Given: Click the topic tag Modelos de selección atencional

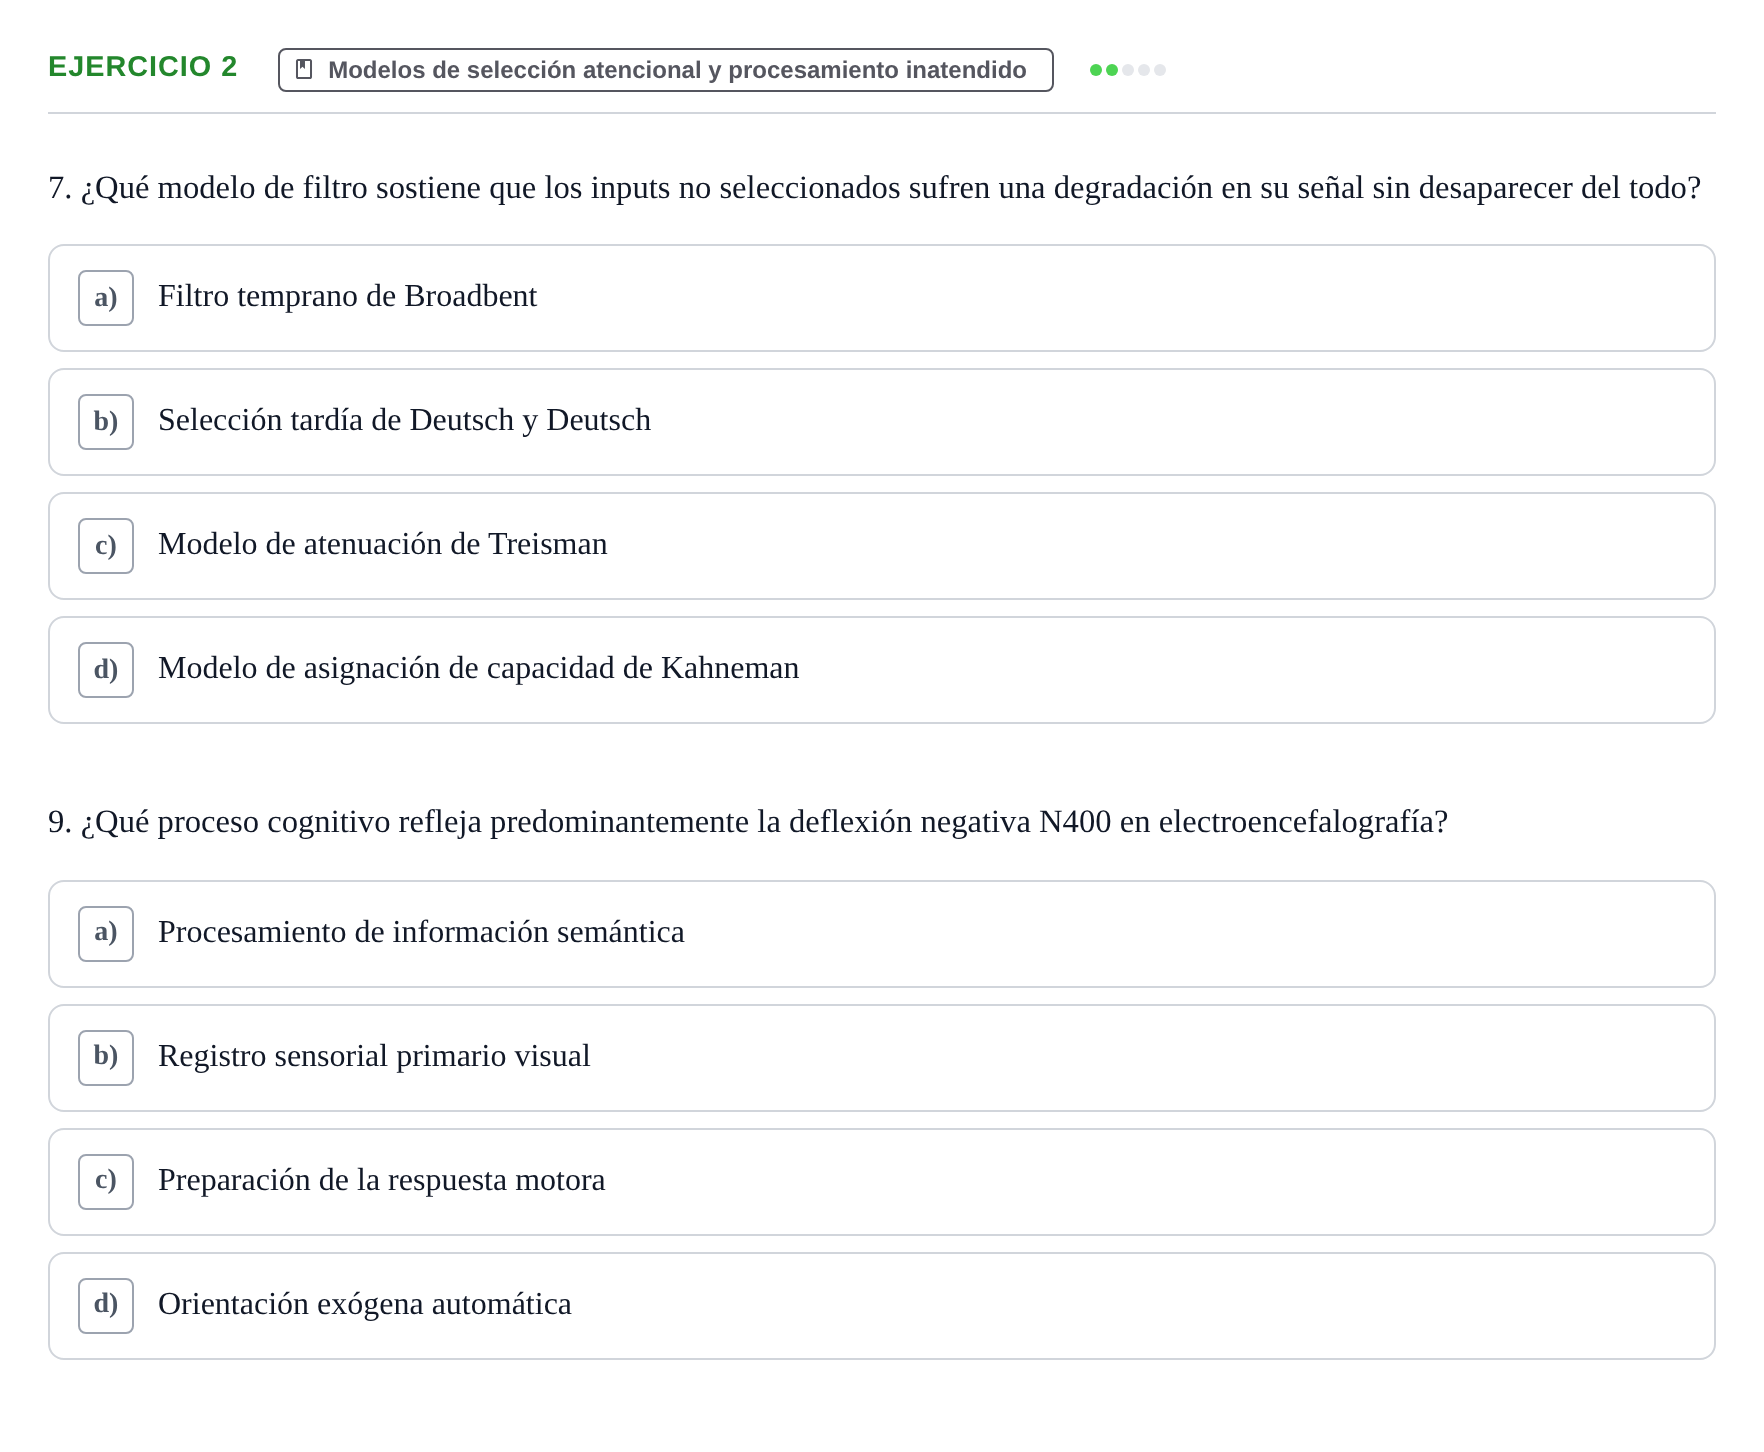Looking at the screenshot, I should (666, 70).
